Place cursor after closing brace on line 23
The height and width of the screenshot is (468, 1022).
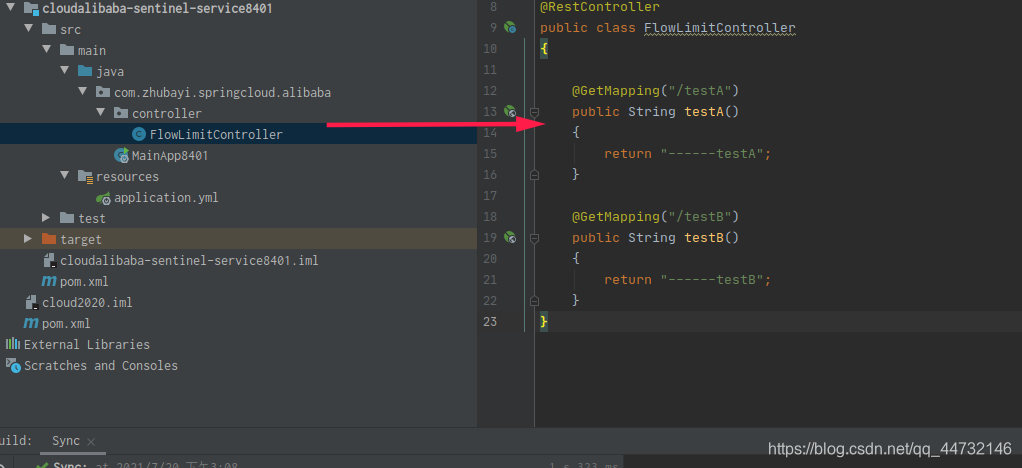(549, 321)
